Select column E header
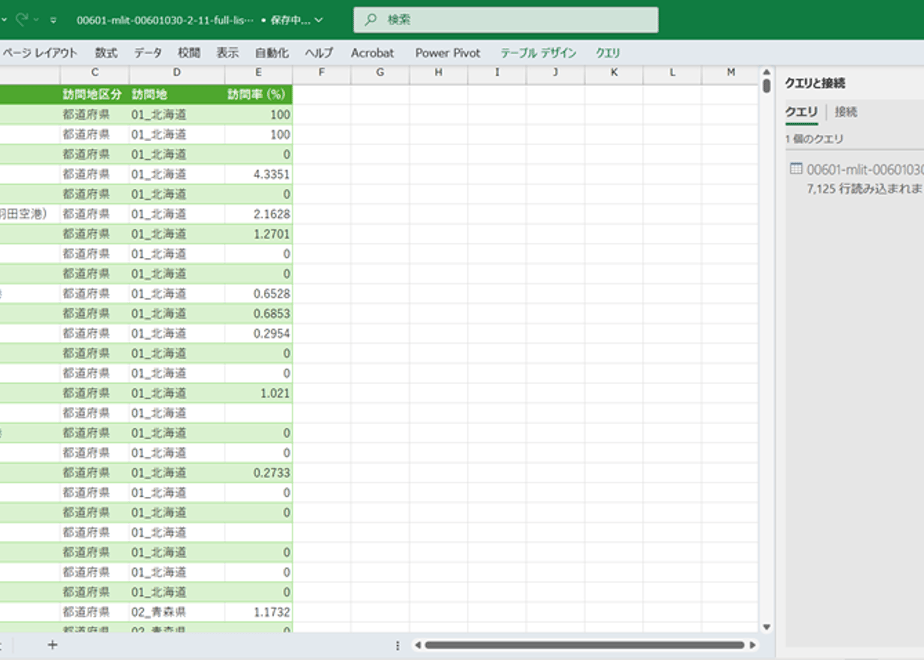The height and width of the screenshot is (660, 924). tap(258, 72)
